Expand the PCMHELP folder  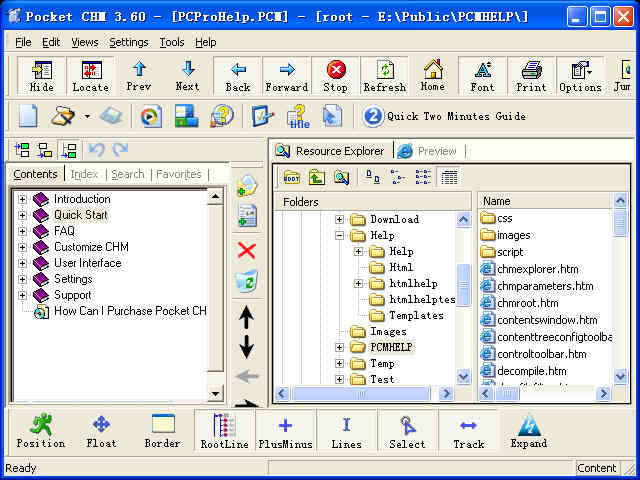pyautogui.click(x=339, y=347)
